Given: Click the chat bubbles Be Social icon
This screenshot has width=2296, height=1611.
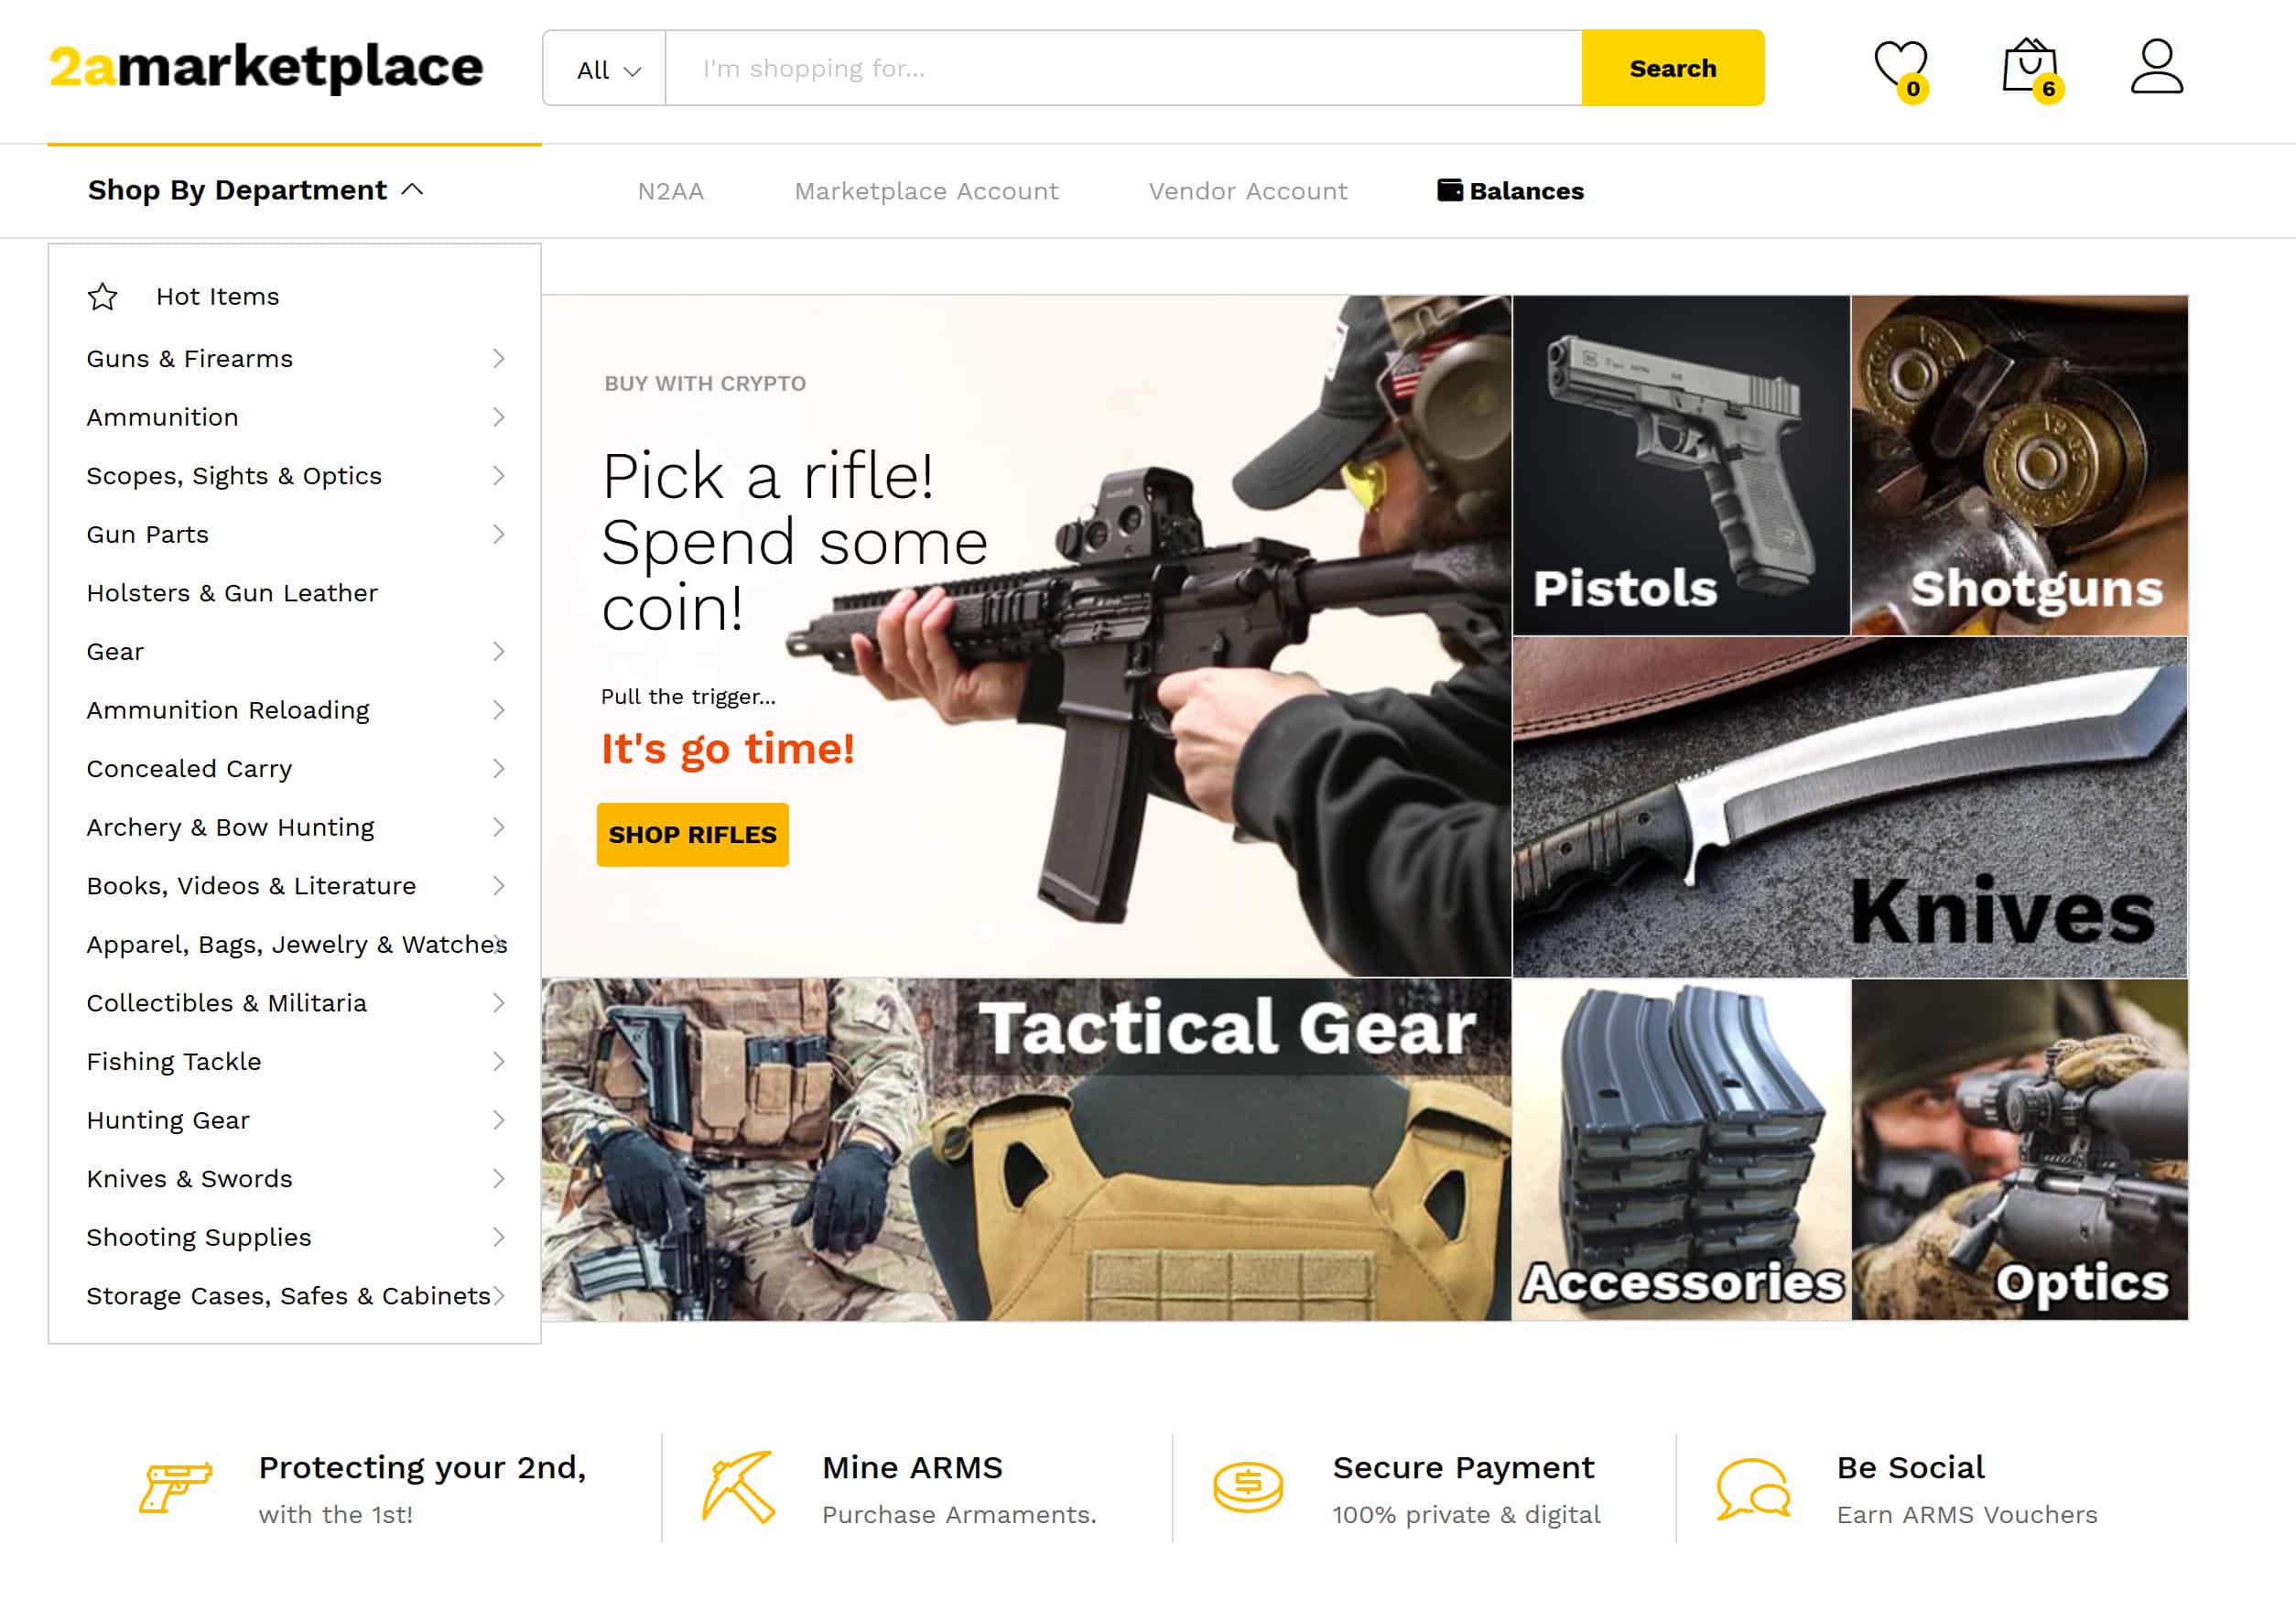Looking at the screenshot, I should [x=1752, y=1488].
